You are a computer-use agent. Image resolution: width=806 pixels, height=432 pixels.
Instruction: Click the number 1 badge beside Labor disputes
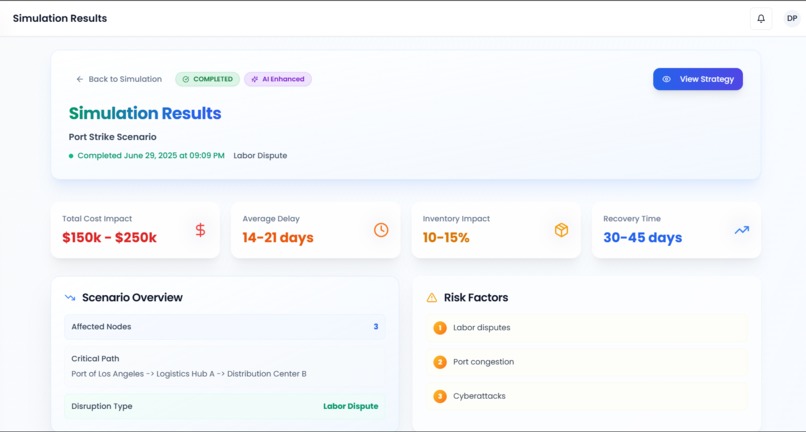pyautogui.click(x=439, y=328)
